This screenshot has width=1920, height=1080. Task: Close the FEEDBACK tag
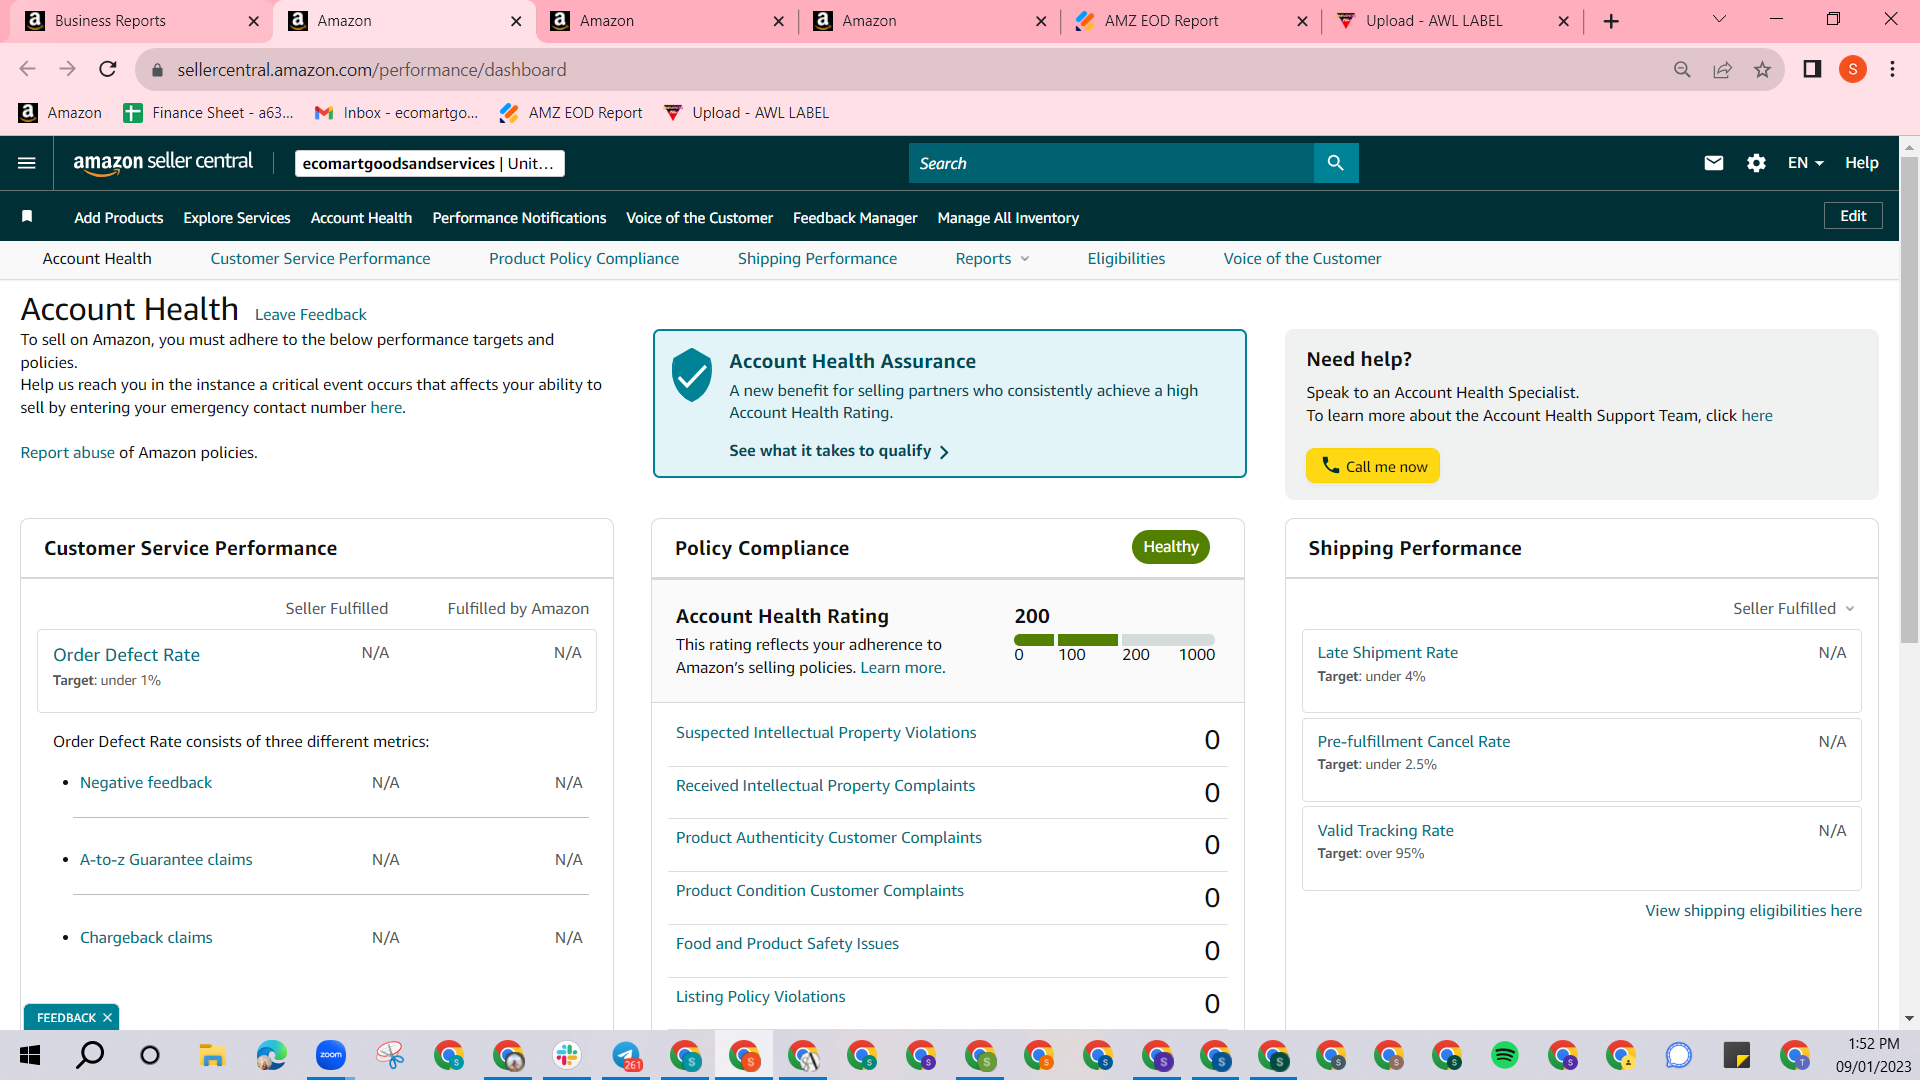point(107,1018)
